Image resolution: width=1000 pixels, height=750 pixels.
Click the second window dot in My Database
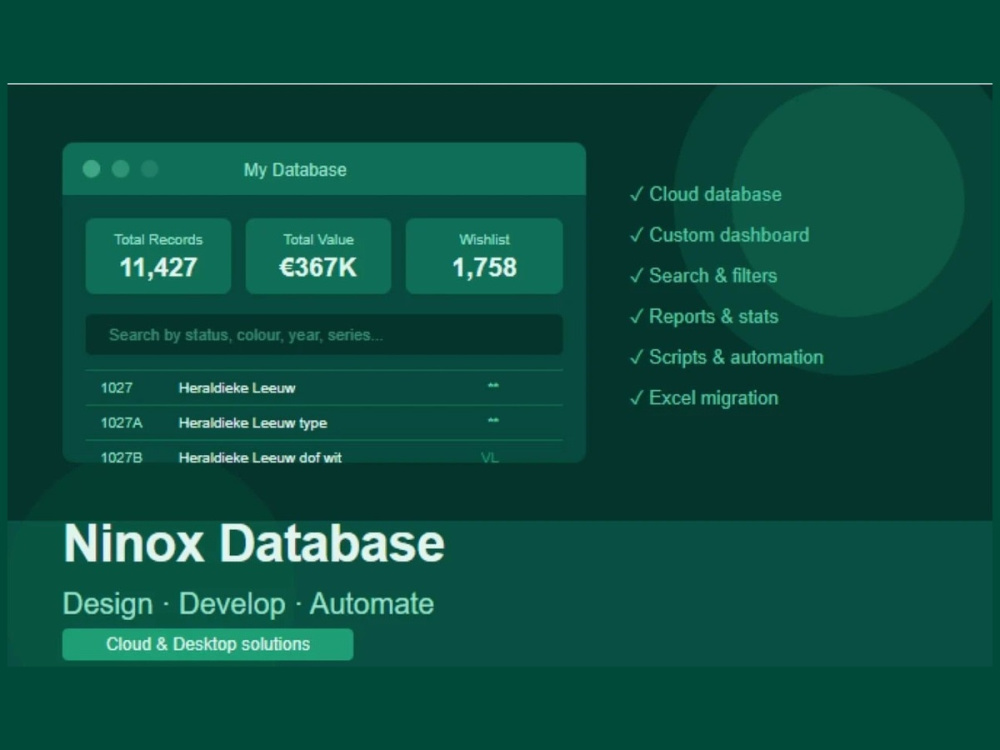coord(121,169)
